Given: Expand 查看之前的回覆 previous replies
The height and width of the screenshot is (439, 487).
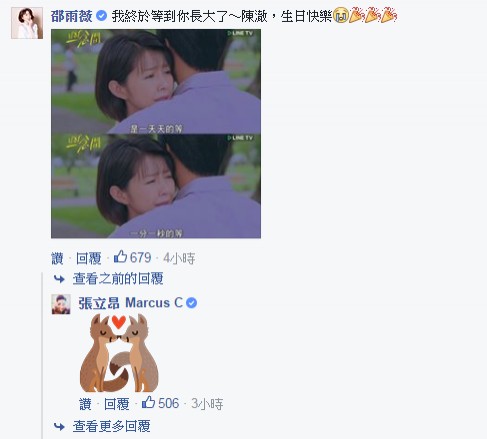Looking at the screenshot, I should coord(118,279).
